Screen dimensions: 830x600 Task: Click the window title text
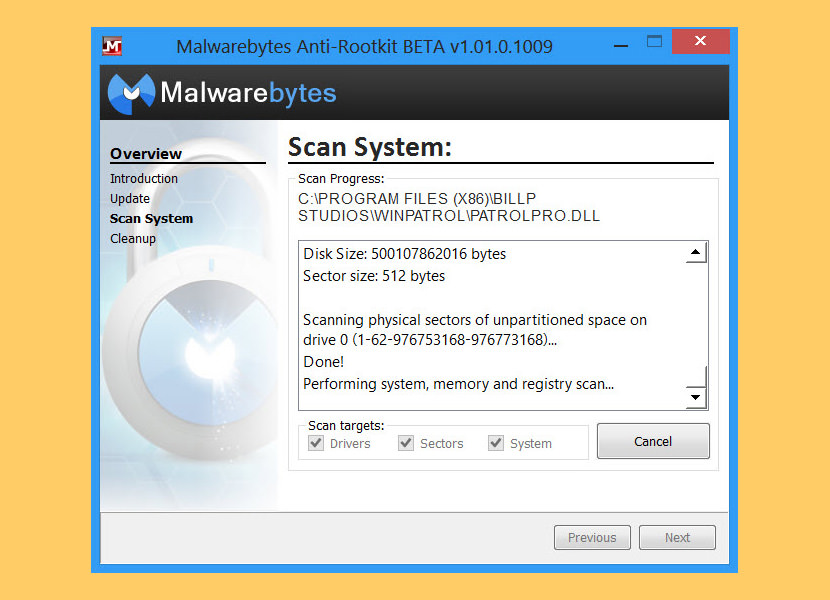point(364,47)
